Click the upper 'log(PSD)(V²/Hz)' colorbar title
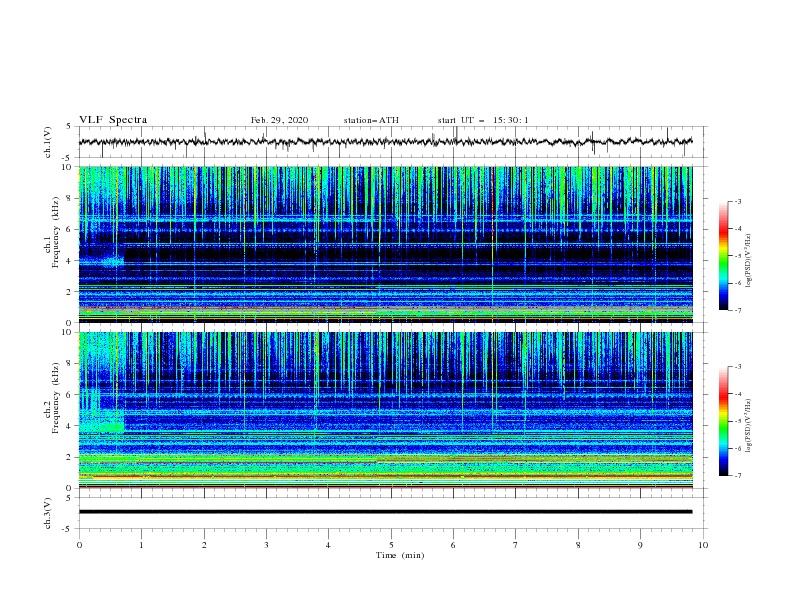The width and height of the screenshot is (792, 612). (749, 261)
